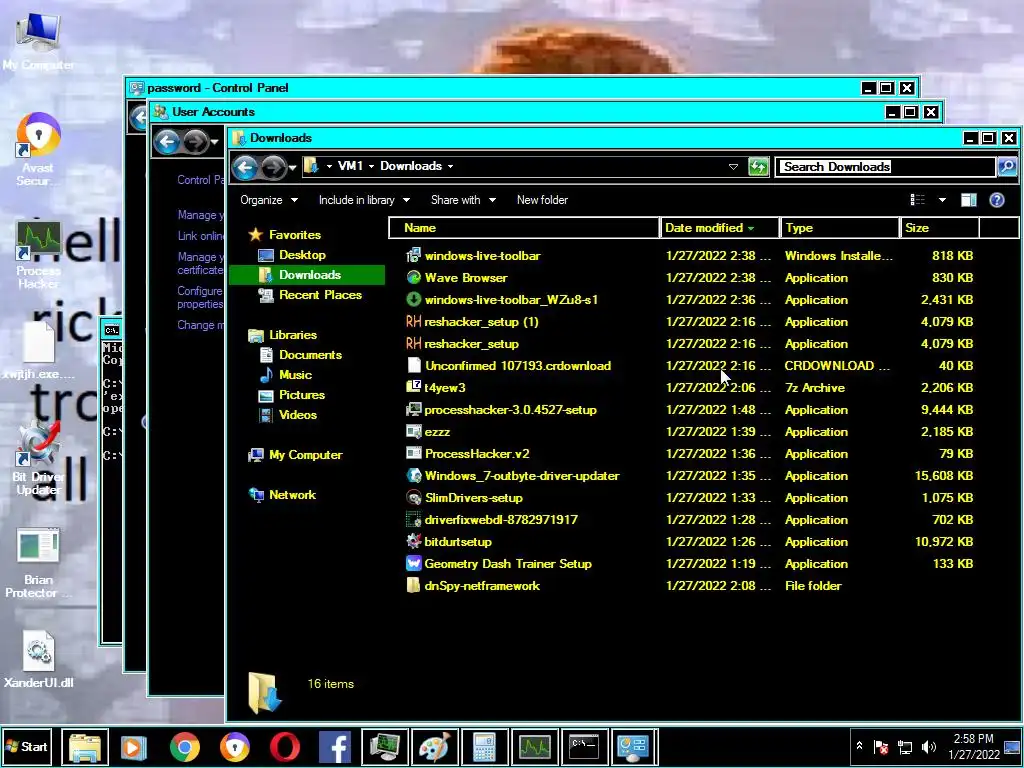Refresh the Downloads folder view

(x=758, y=167)
